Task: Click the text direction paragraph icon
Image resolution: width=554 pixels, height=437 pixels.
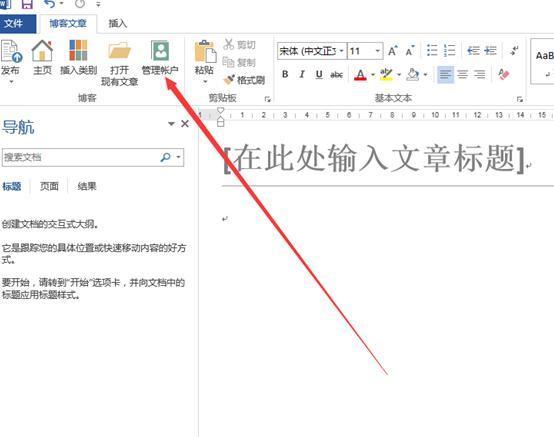Action: tap(514, 51)
